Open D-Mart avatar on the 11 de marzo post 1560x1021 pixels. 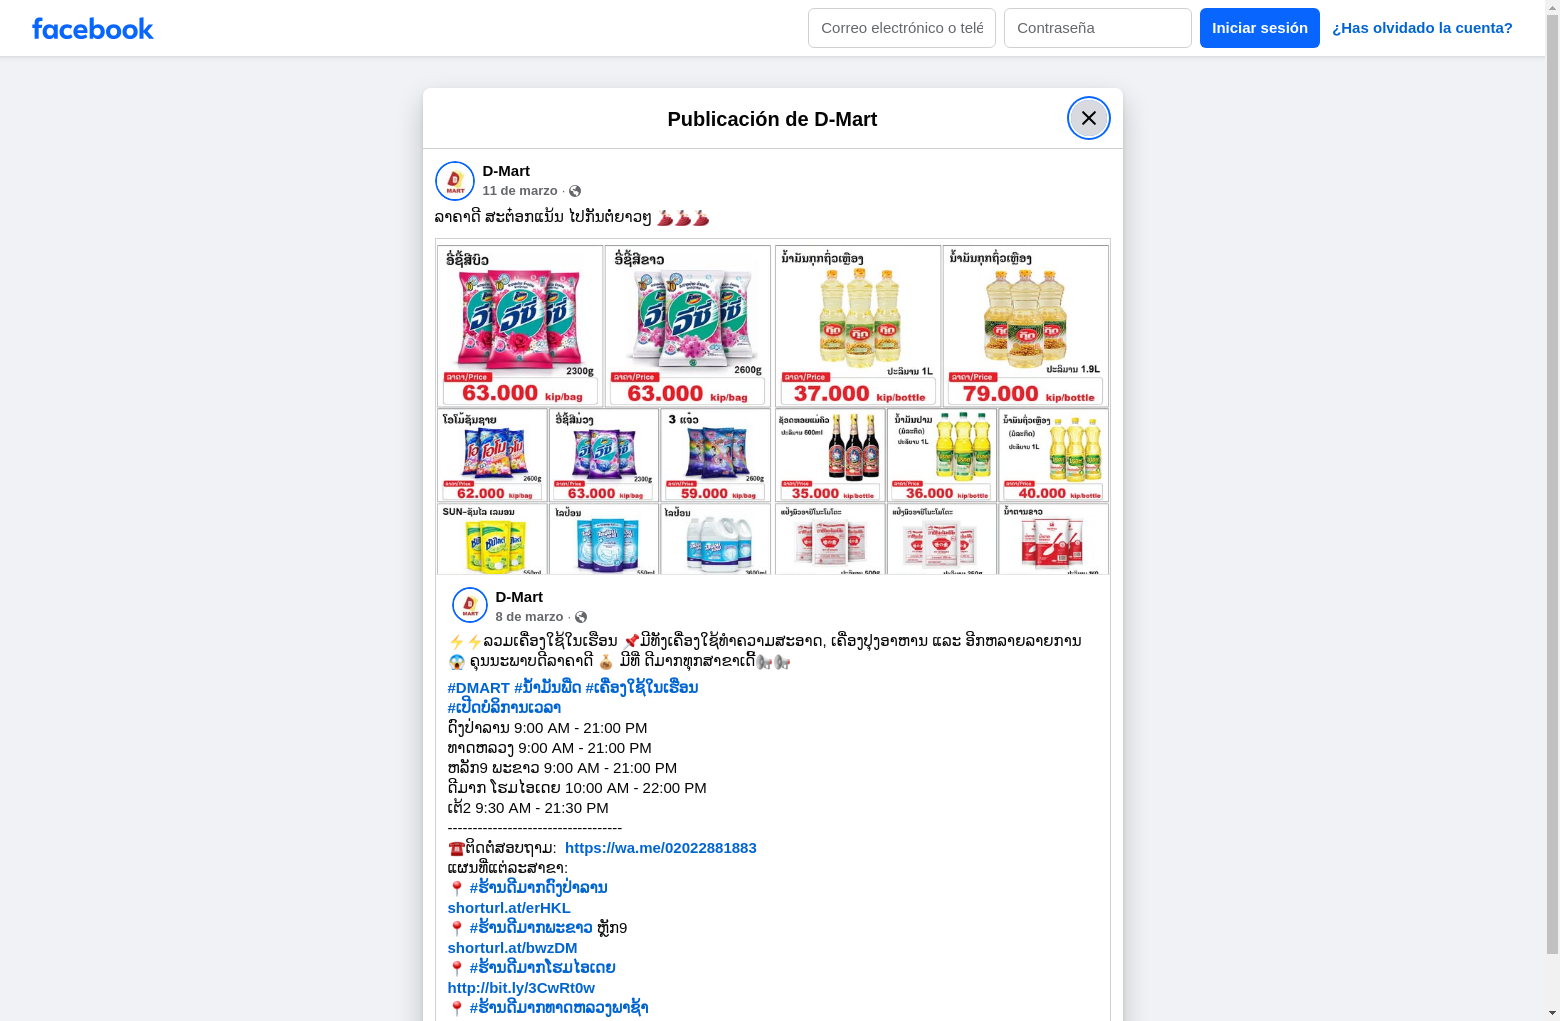point(455,181)
